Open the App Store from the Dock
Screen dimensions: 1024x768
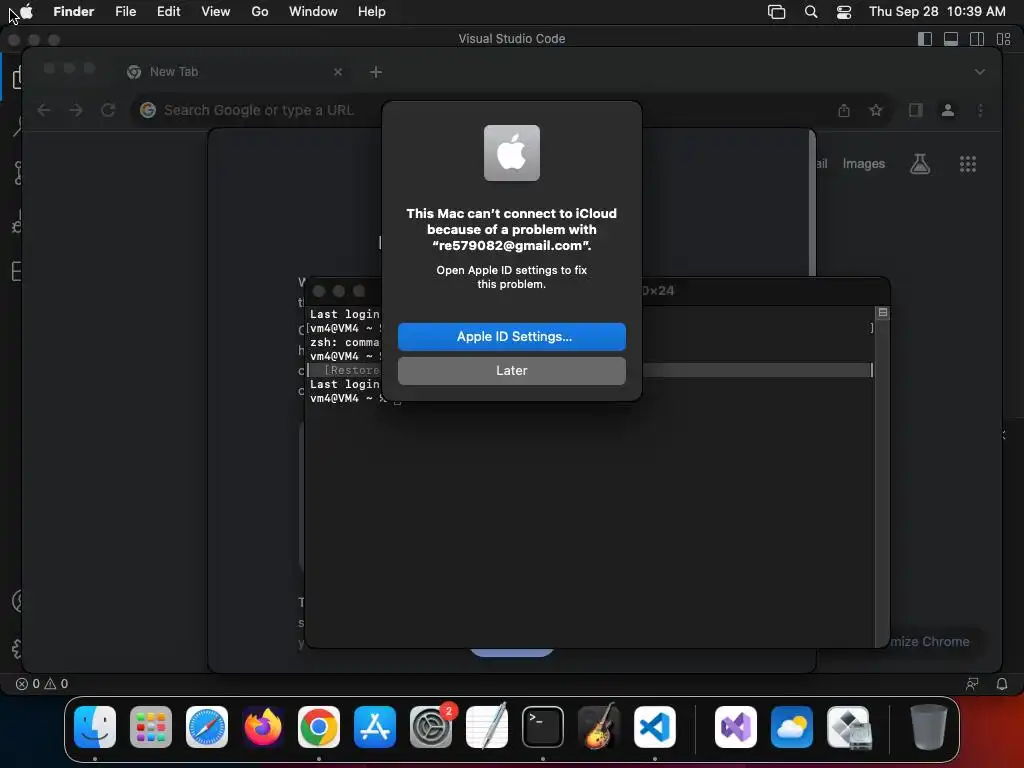click(375, 727)
